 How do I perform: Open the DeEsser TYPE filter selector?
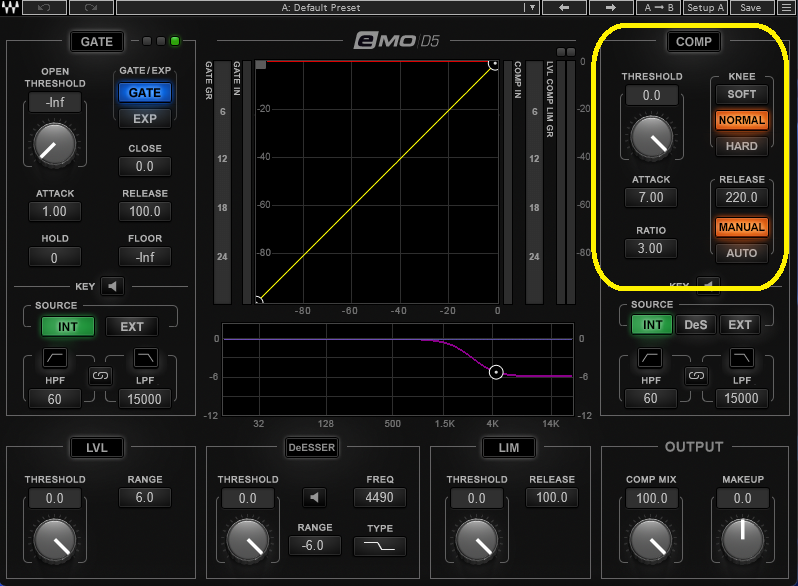pos(380,546)
